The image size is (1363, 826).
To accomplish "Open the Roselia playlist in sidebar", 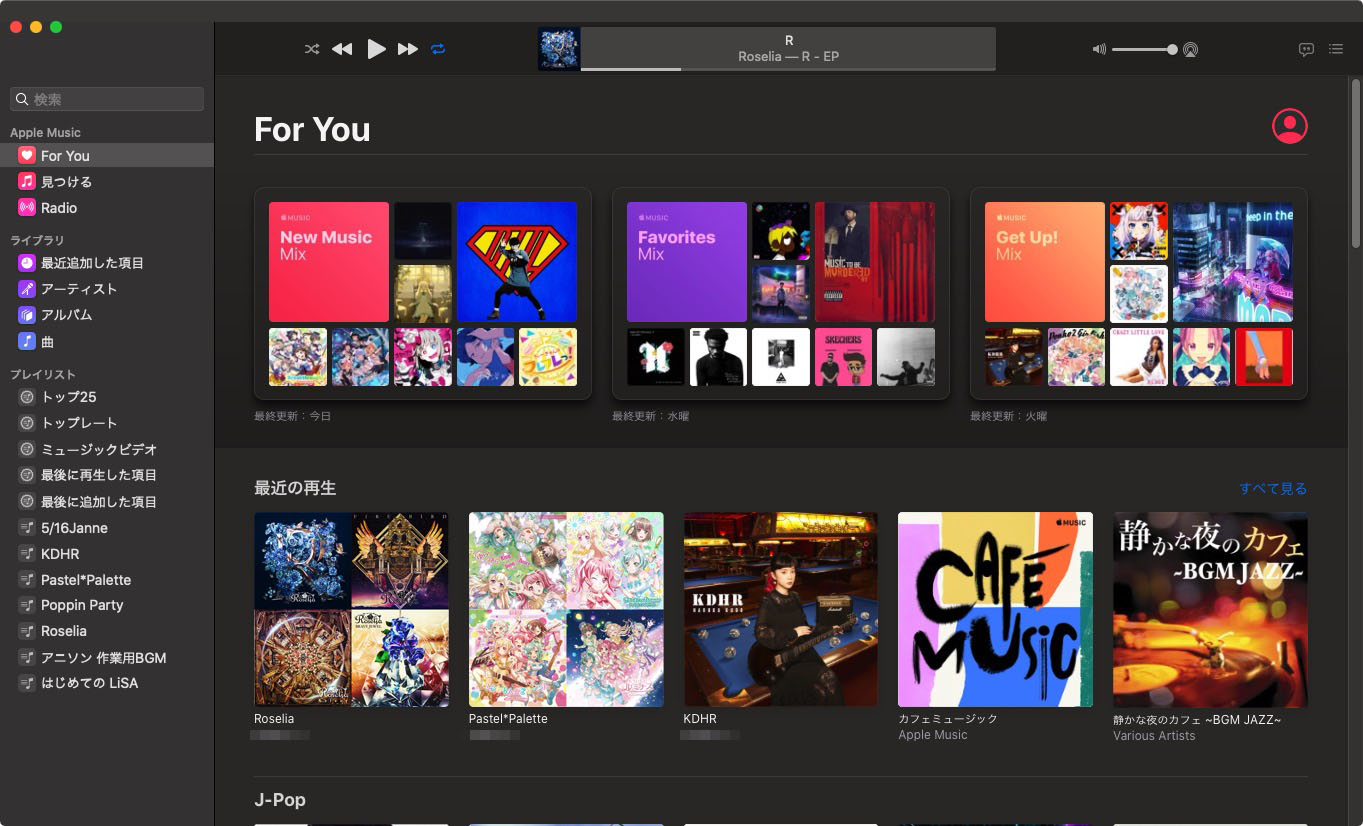I will coord(107,631).
